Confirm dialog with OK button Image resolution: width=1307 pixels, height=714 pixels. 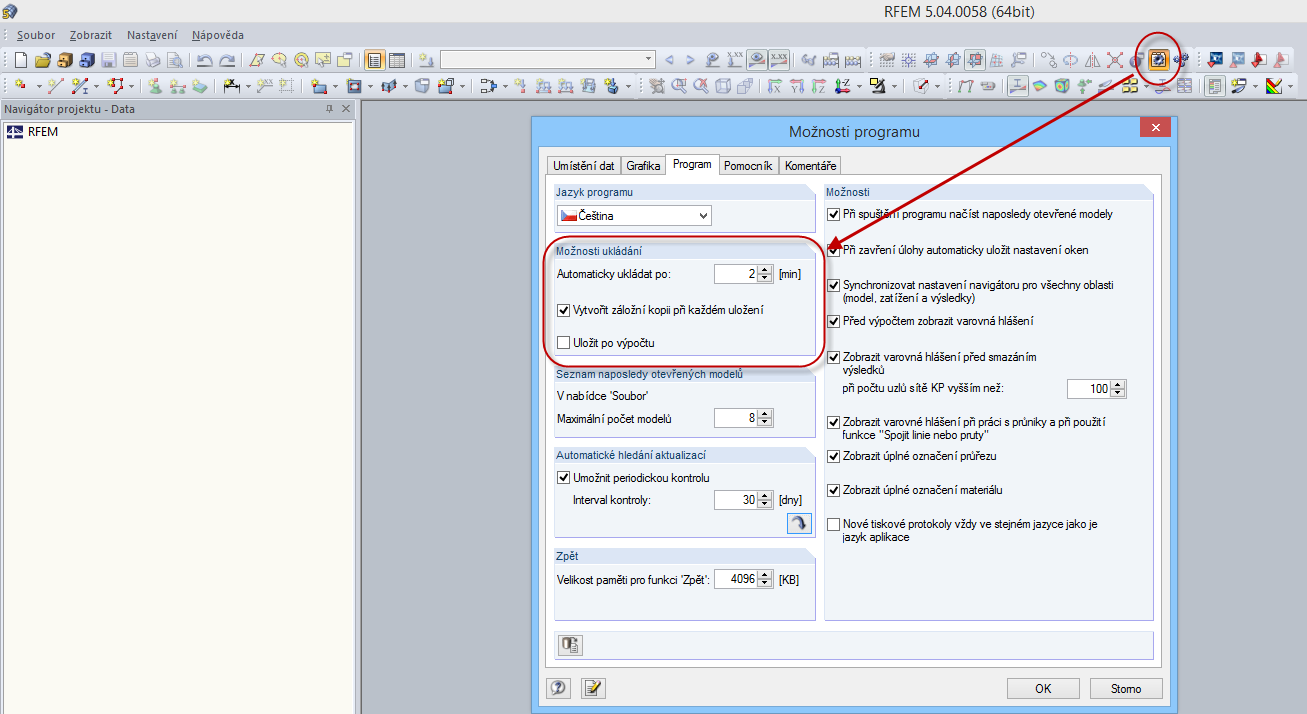[x=1043, y=688]
